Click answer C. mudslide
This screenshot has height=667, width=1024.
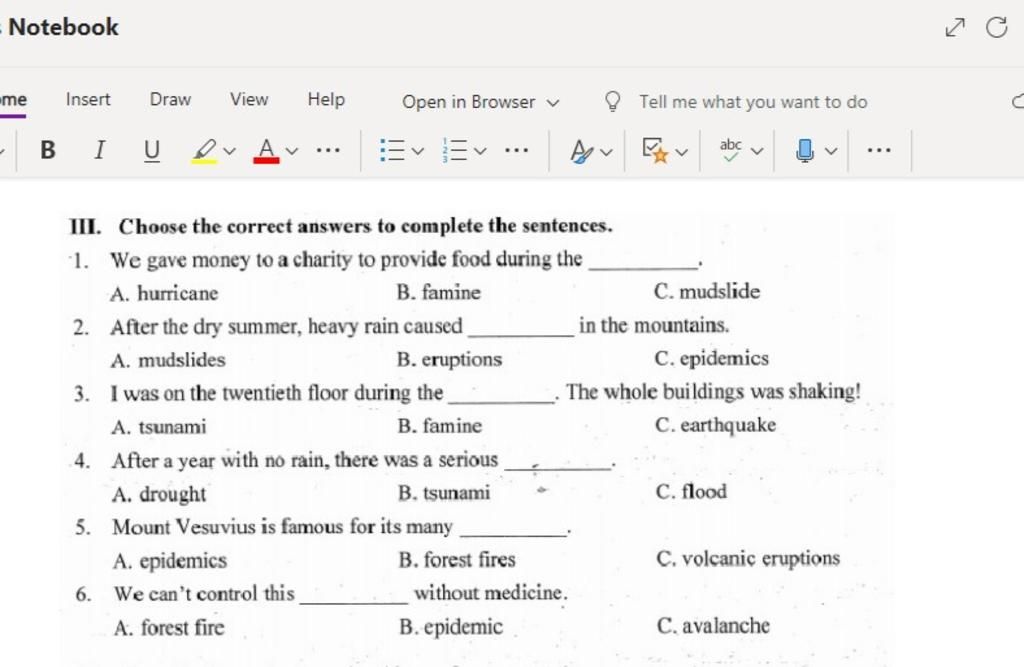click(x=707, y=291)
